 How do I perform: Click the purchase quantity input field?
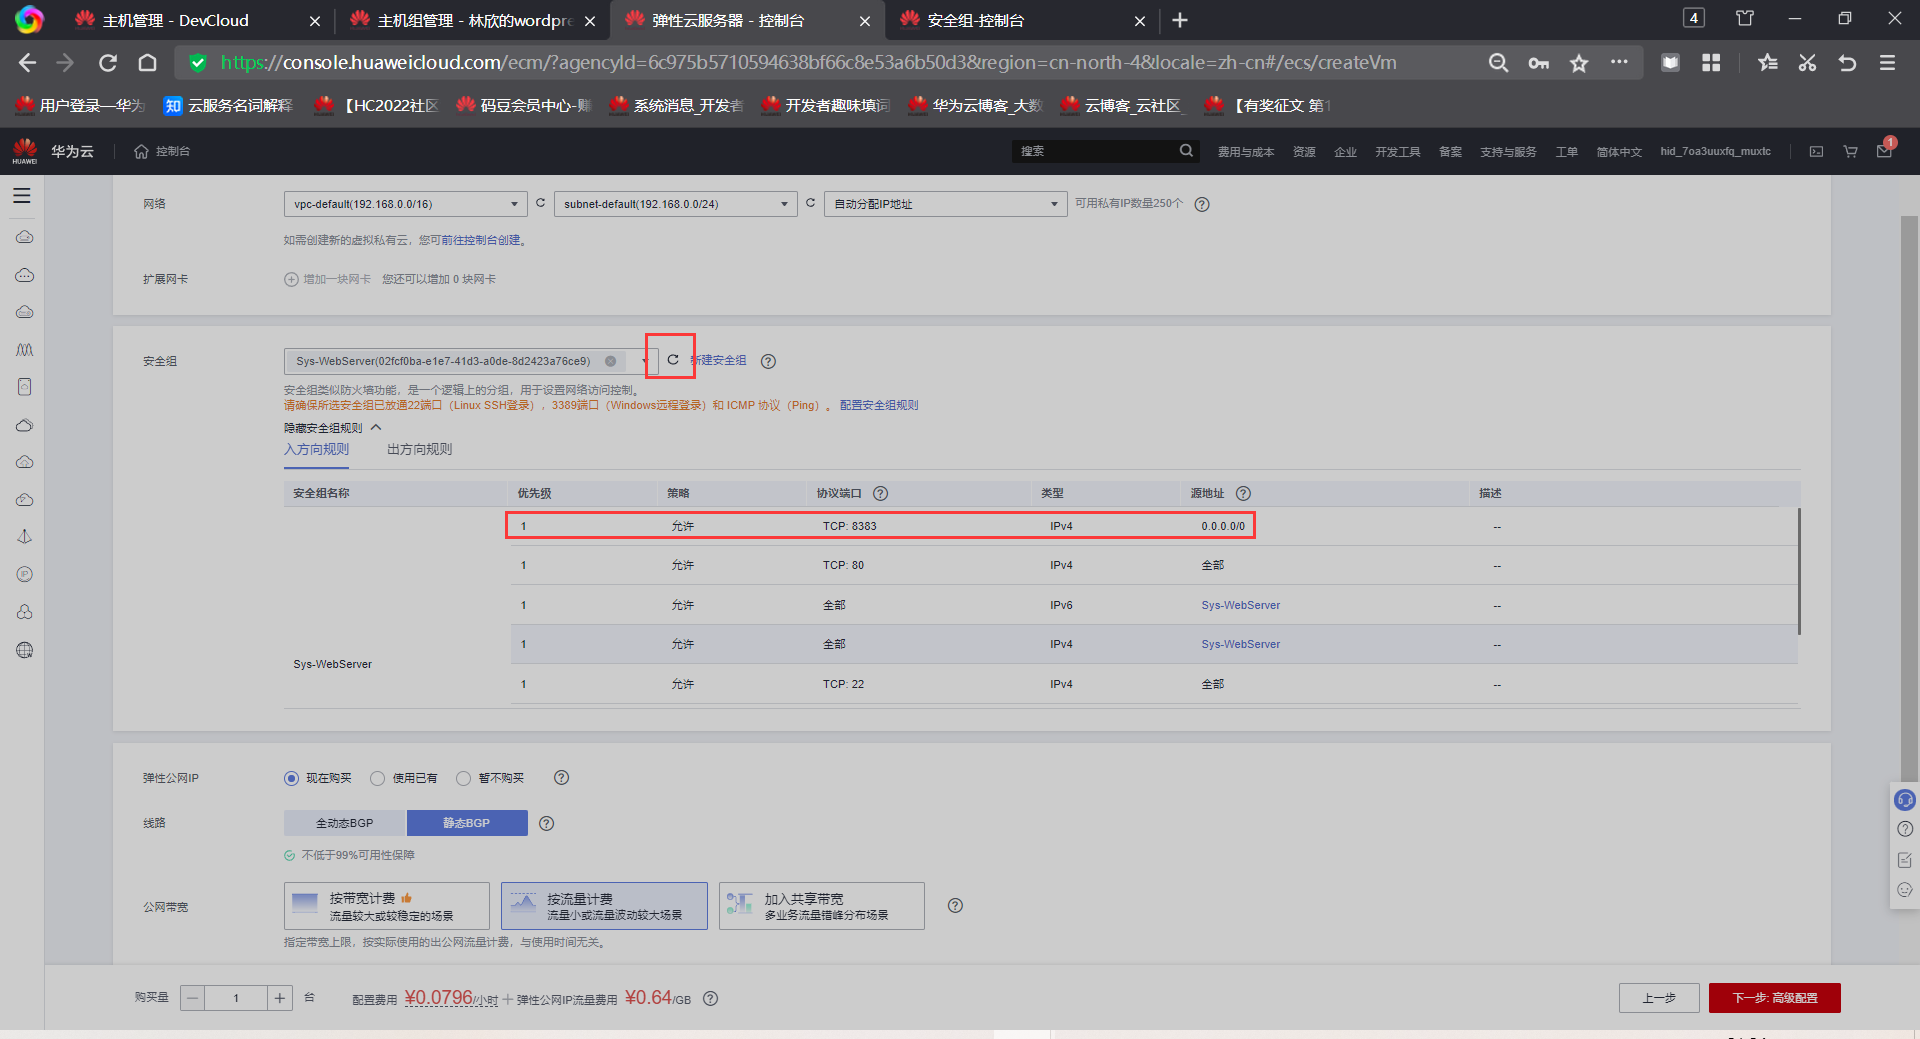tap(236, 998)
